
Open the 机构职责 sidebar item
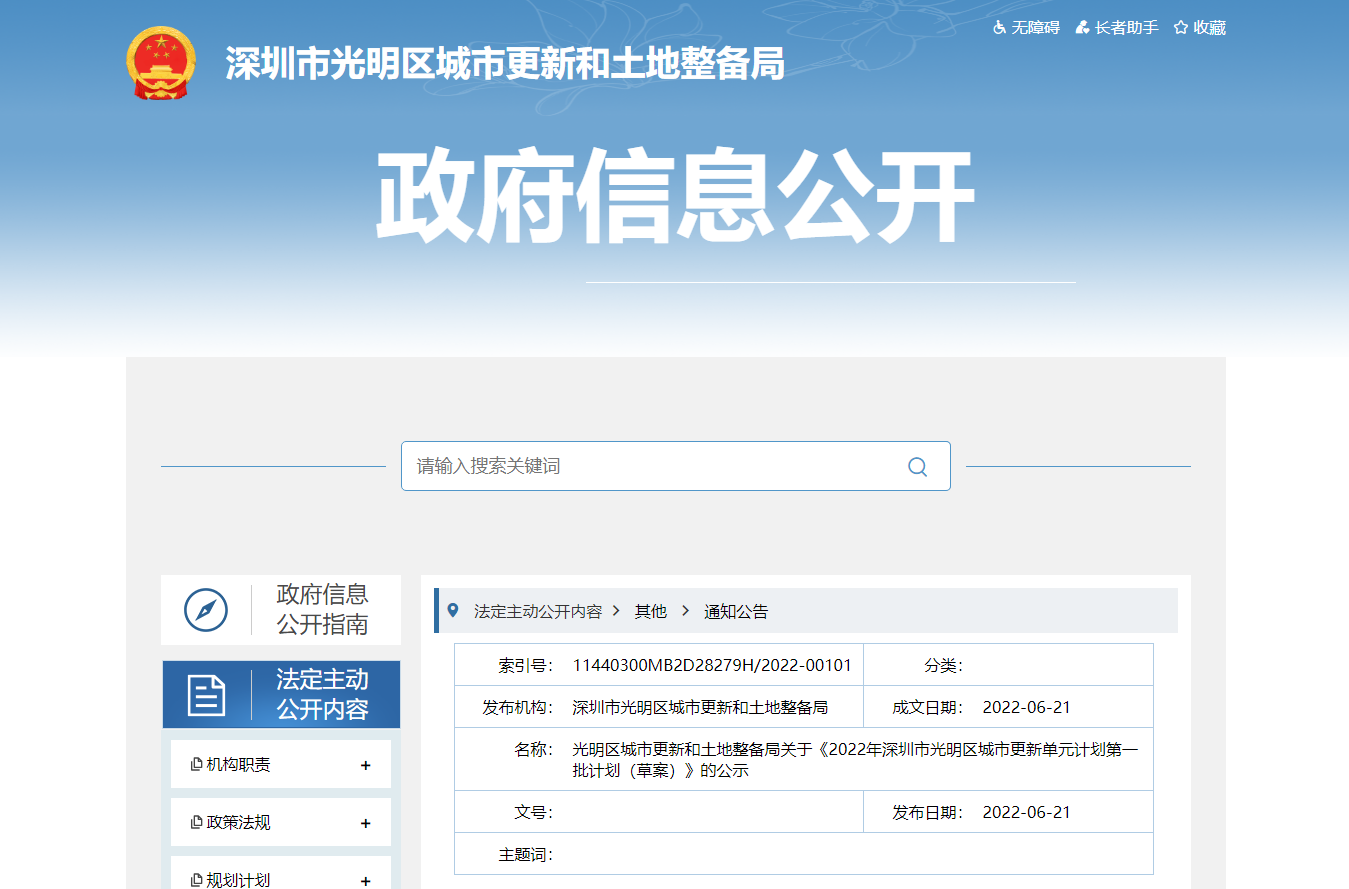238,765
